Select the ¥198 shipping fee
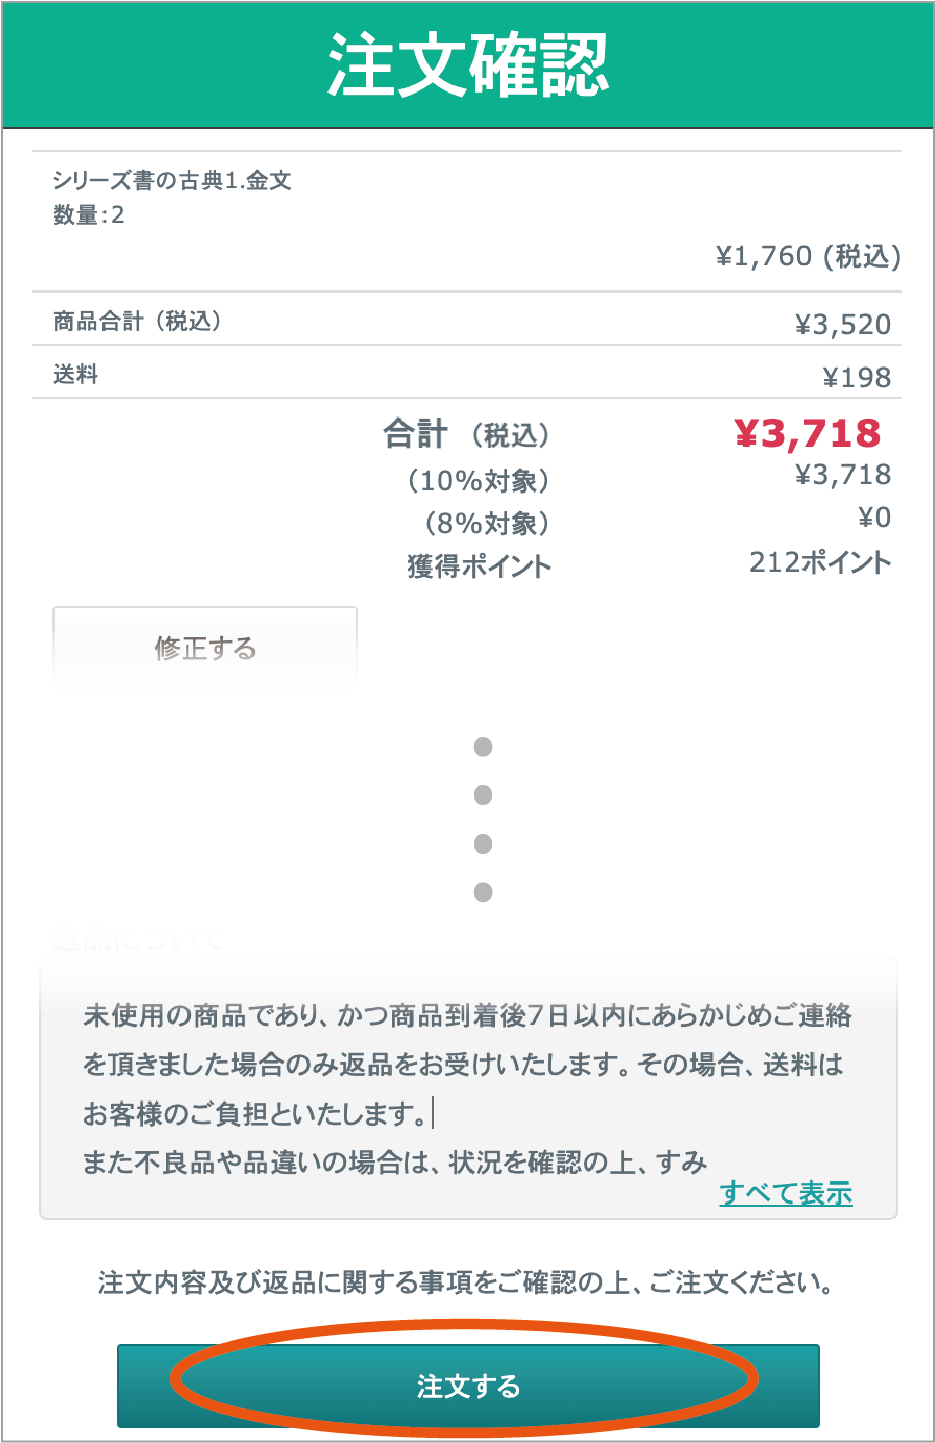This screenshot has height=1443, width=935. (856, 377)
